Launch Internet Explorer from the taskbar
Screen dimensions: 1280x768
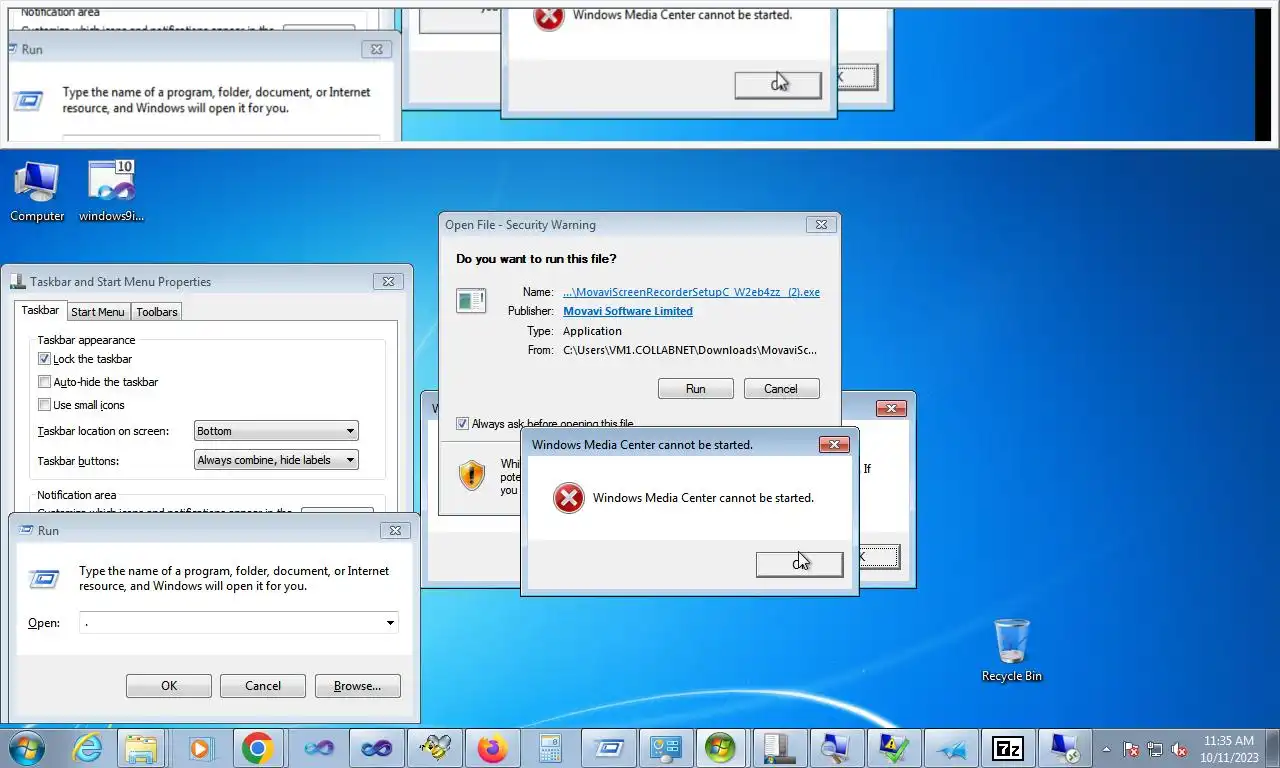88,748
